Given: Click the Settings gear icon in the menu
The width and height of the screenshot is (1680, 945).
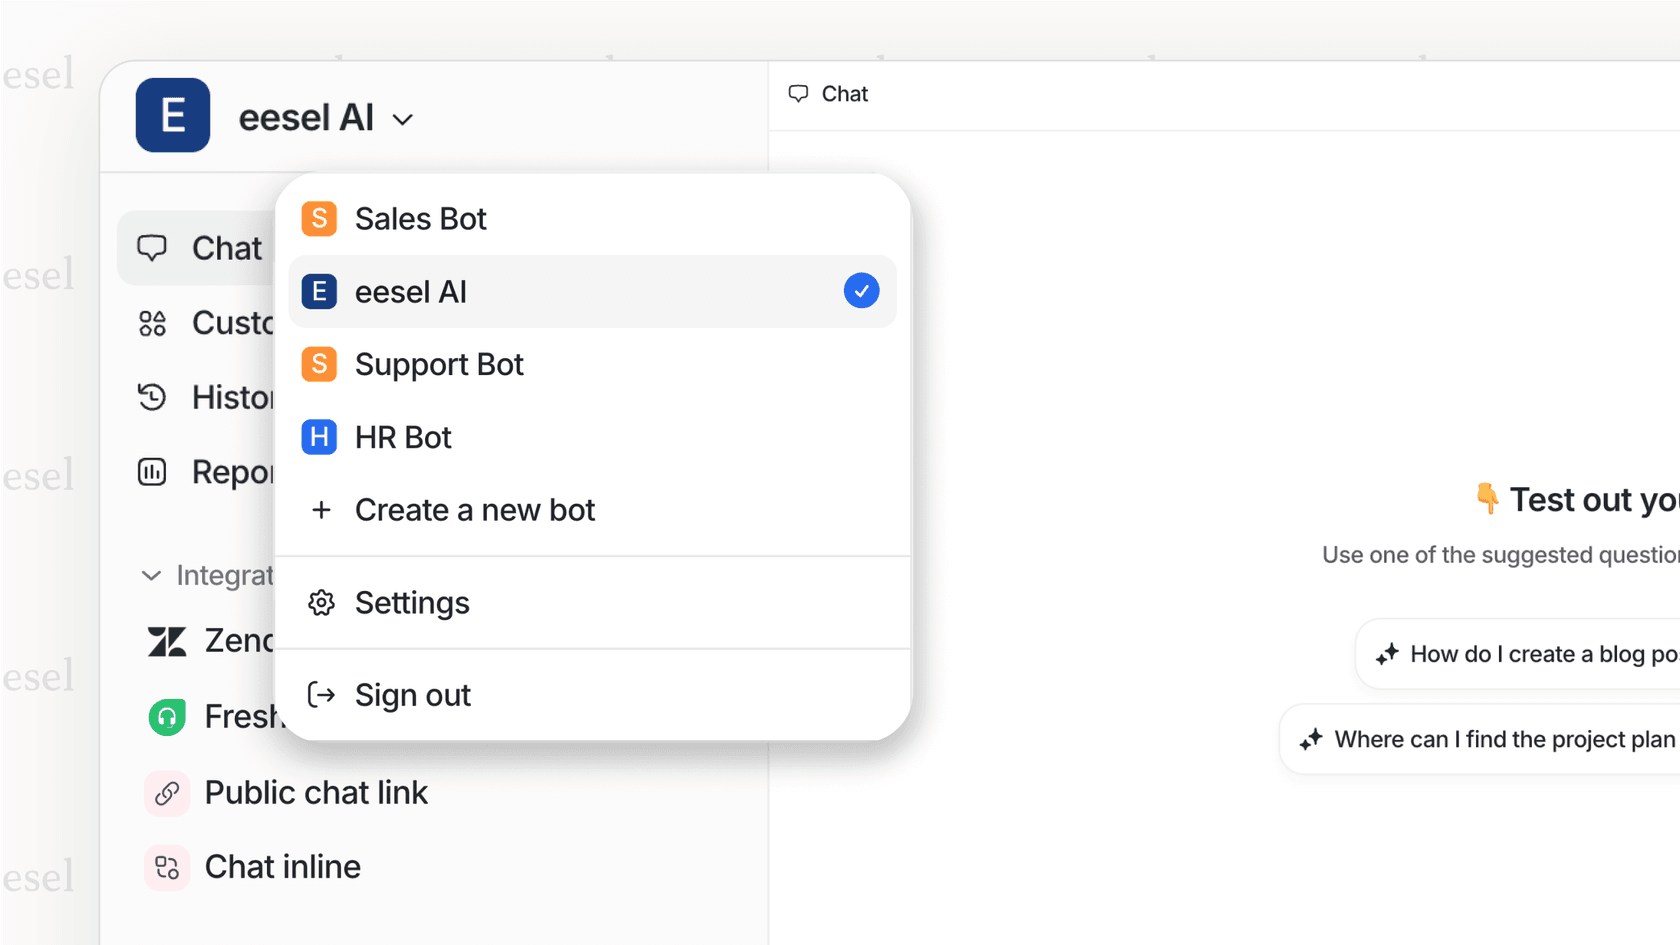Looking at the screenshot, I should 321,602.
